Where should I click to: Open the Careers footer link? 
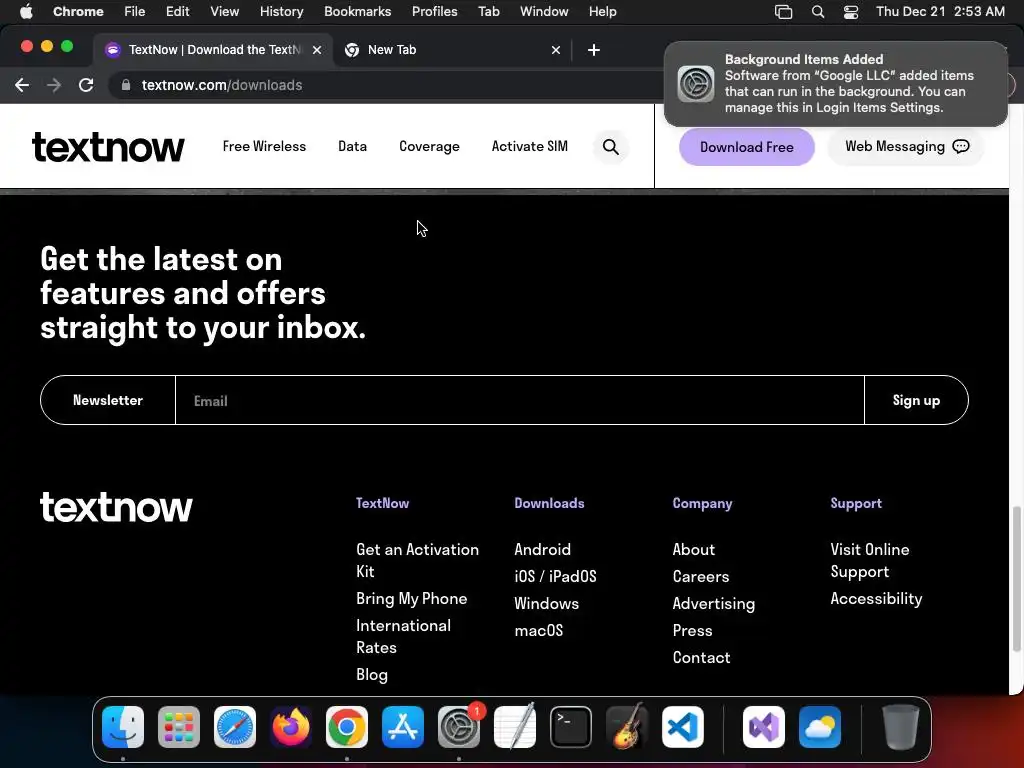(701, 576)
